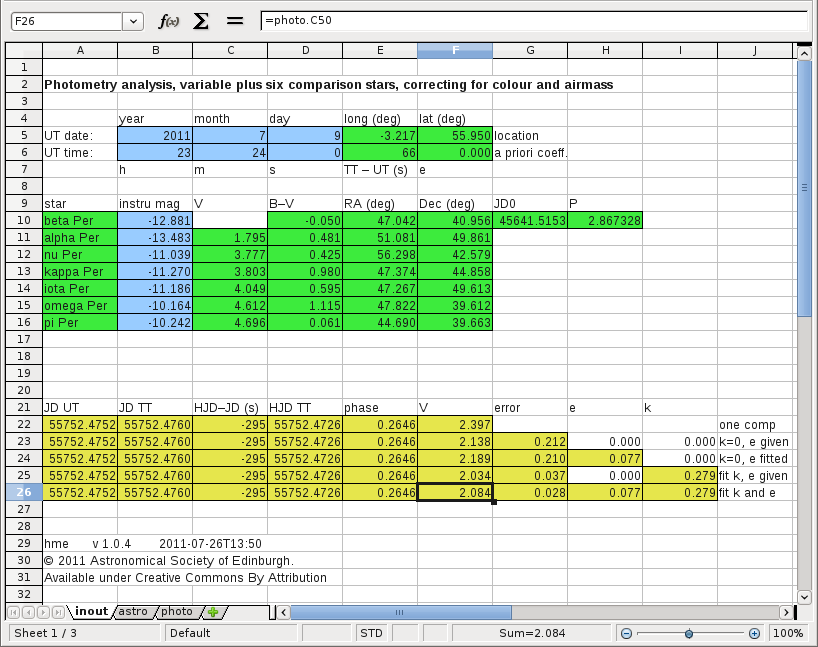Click the Name Box showing F26
This screenshot has width=818, height=647.
[x=64, y=21]
